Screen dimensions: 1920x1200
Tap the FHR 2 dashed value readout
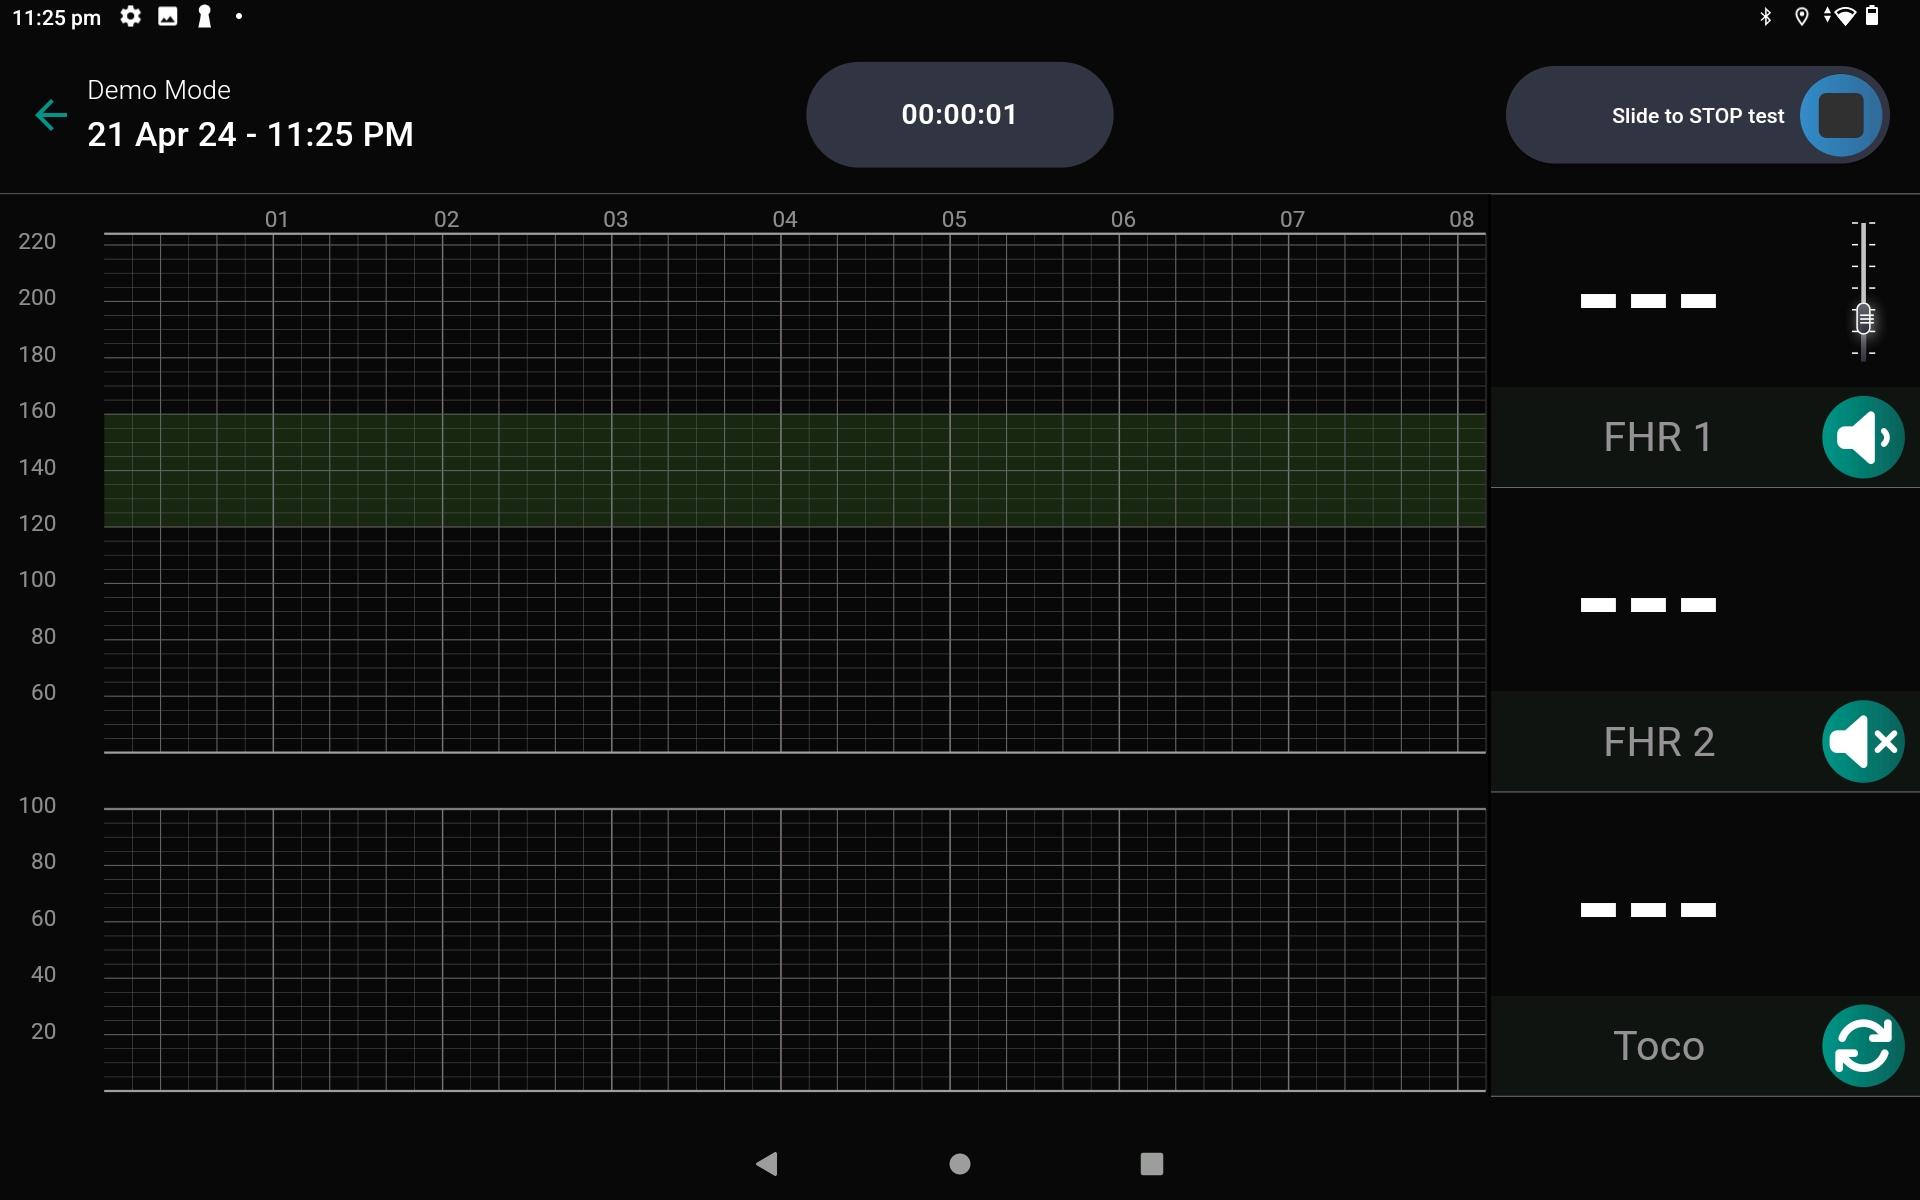1648,605
